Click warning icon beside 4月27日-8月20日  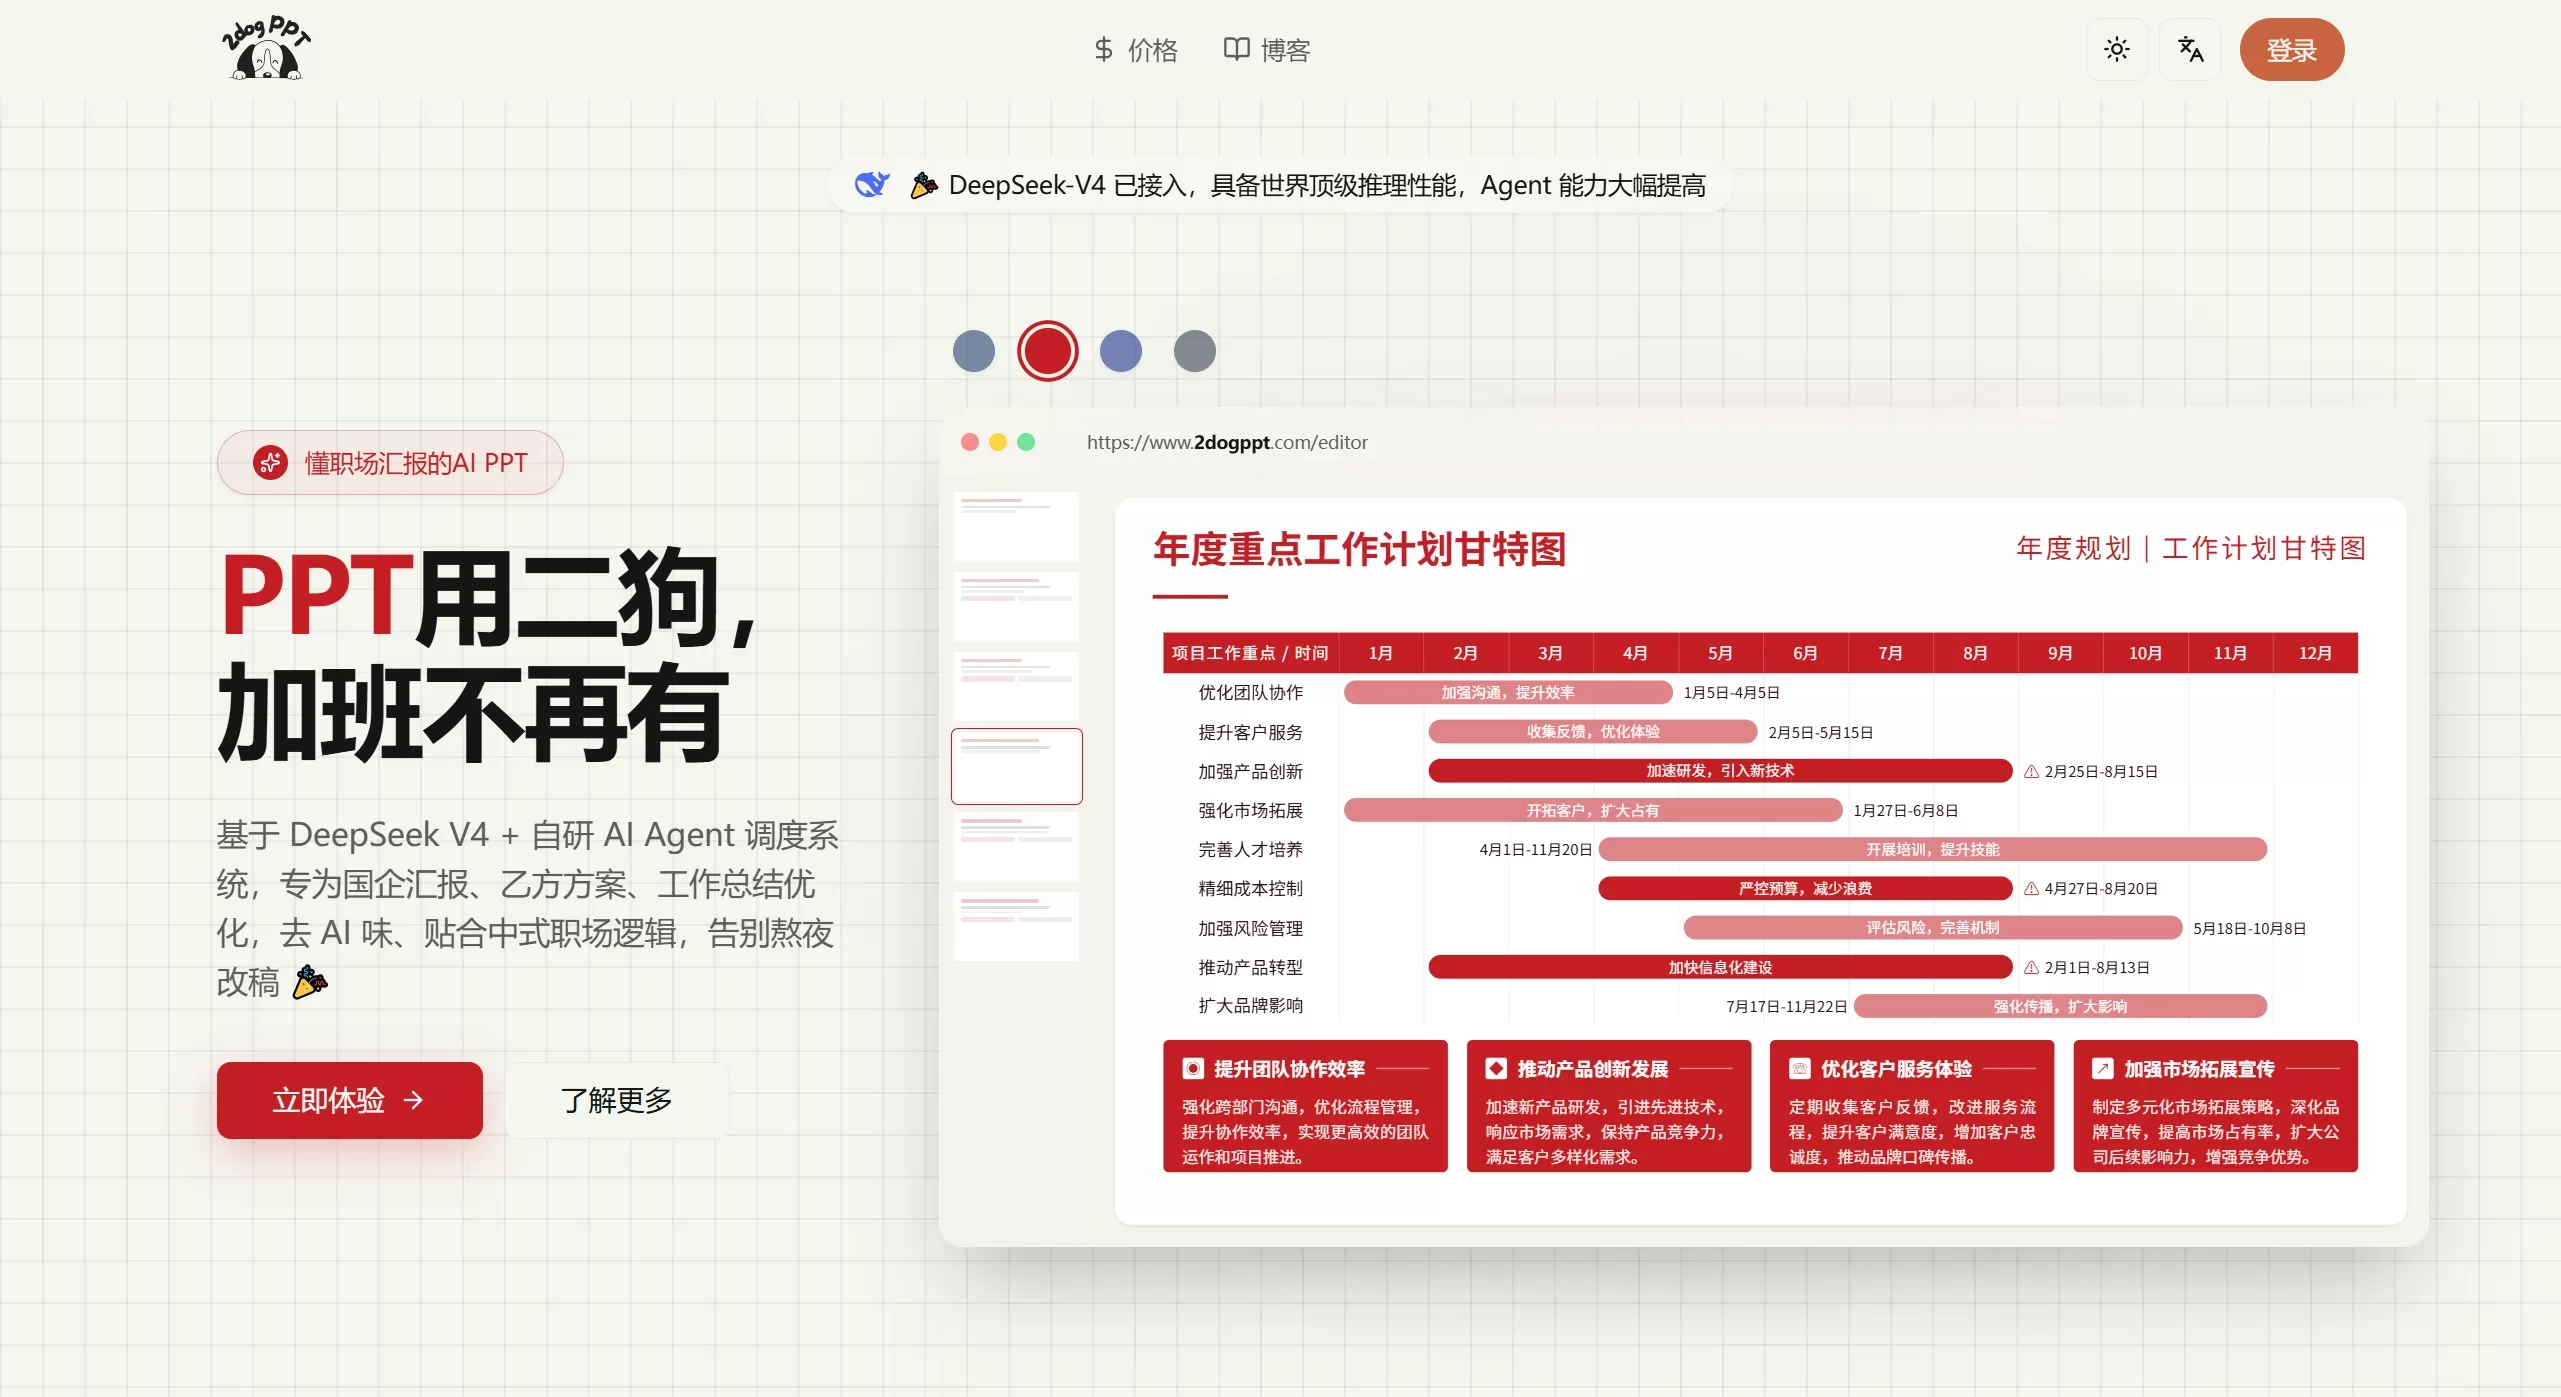2031,889
